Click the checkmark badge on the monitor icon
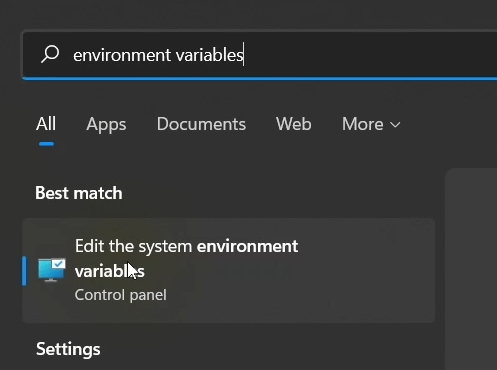Image resolution: width=497 pixels, height=370 pixels. tap(59, 264)
